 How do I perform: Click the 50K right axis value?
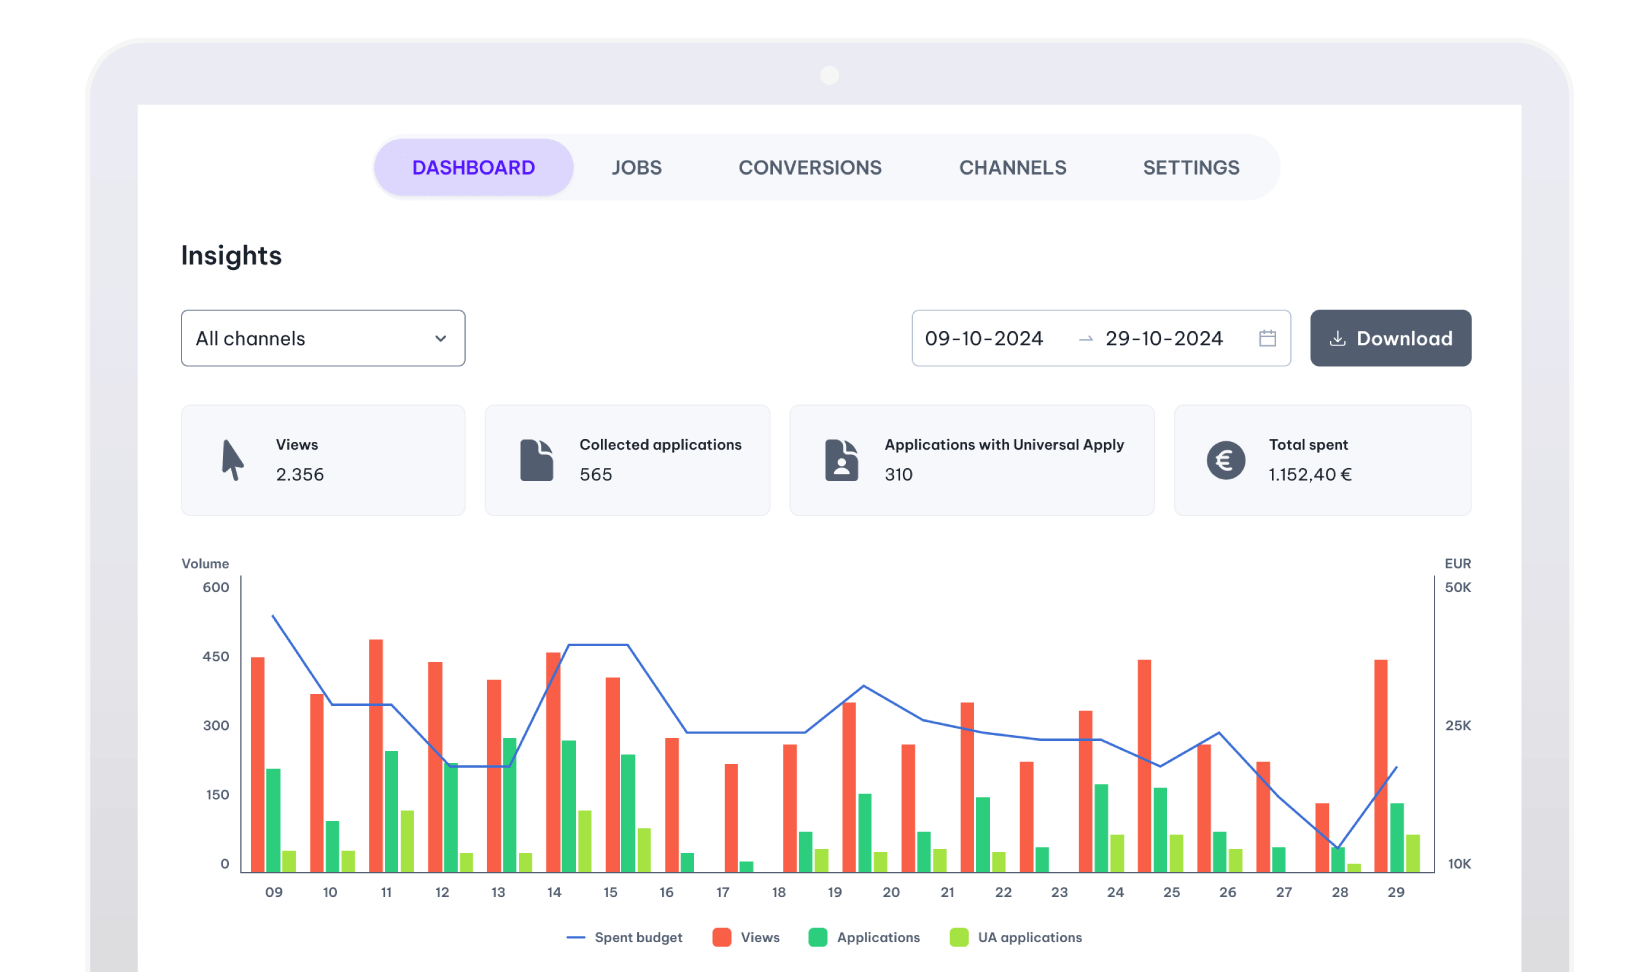pos(1458,587)
